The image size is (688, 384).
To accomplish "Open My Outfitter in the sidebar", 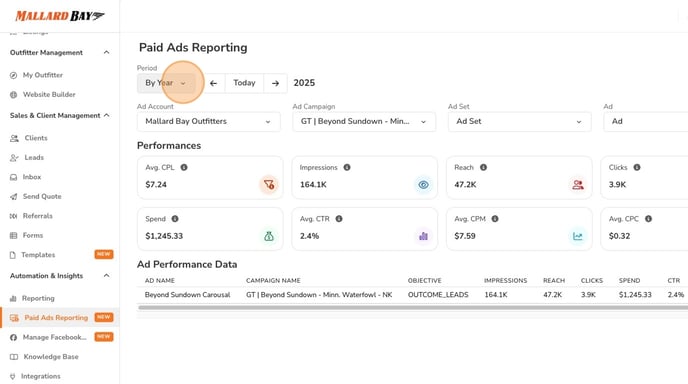I will pyautogui.click(x=43, y=75).
